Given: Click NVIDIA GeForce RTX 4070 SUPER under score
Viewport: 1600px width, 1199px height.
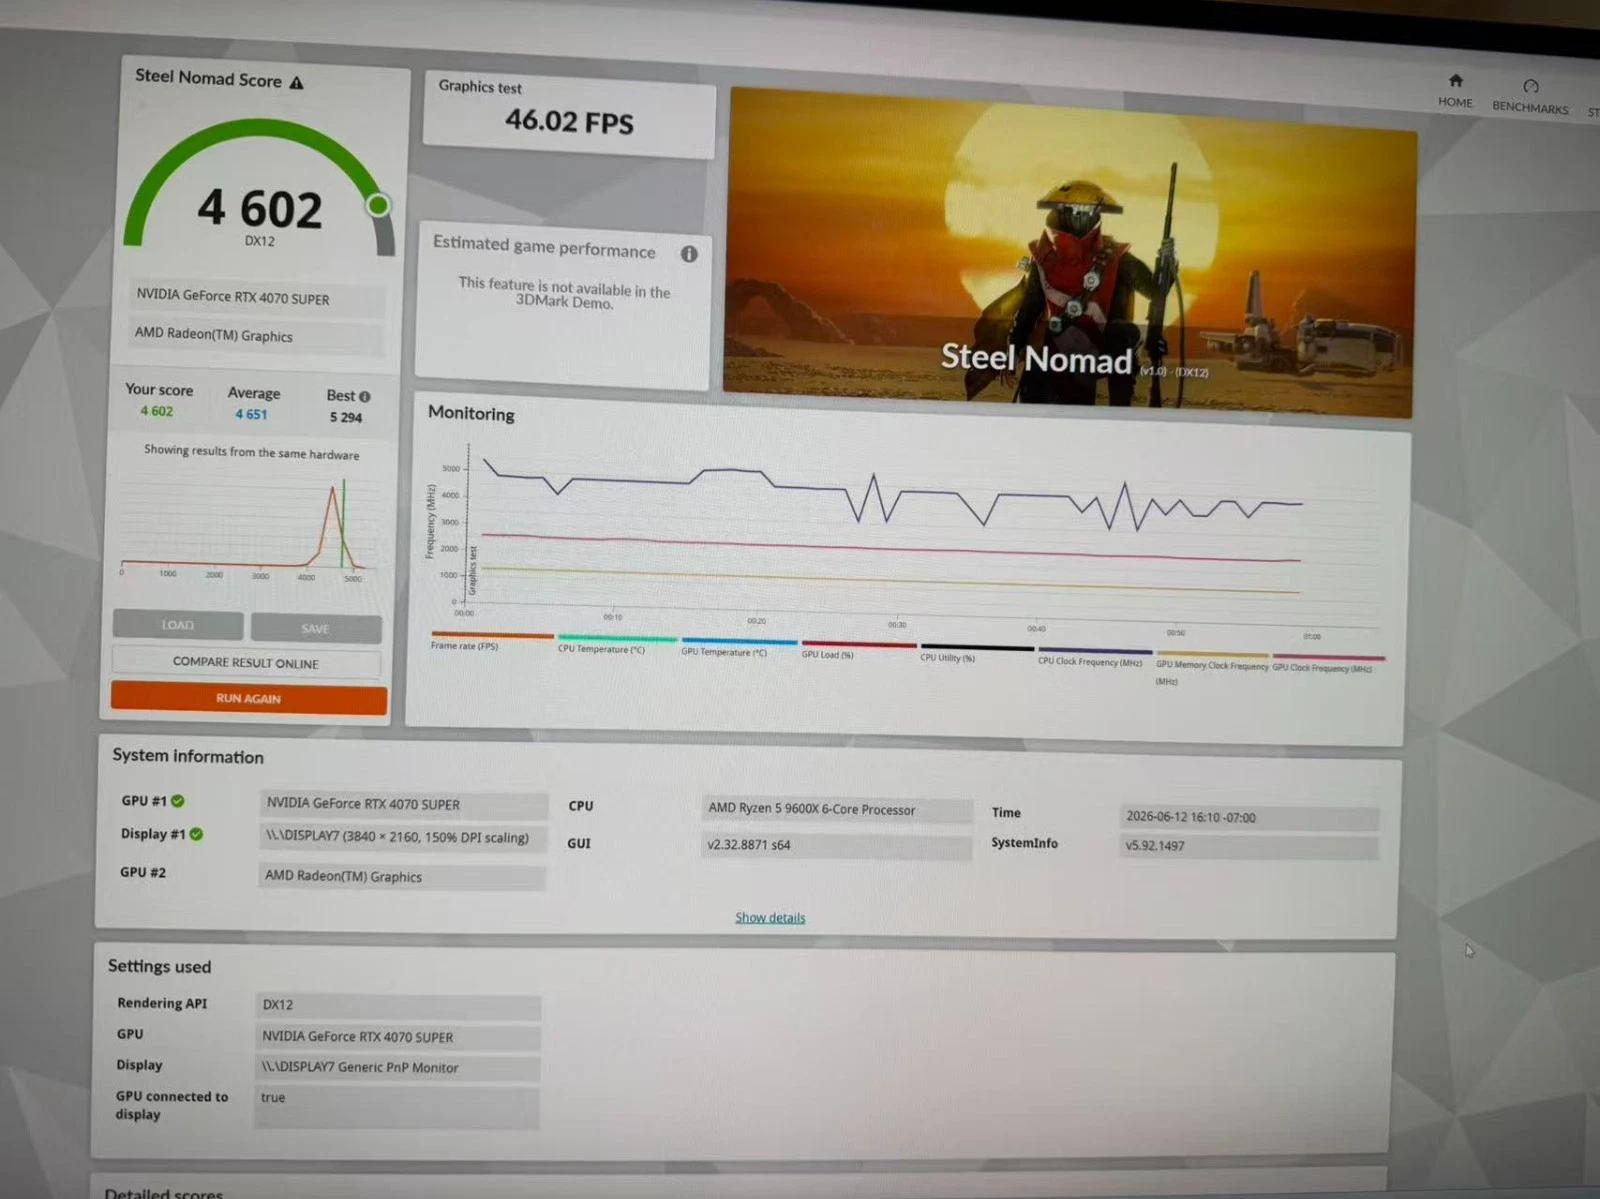Looking at the screenshot, I should (257, 297).
